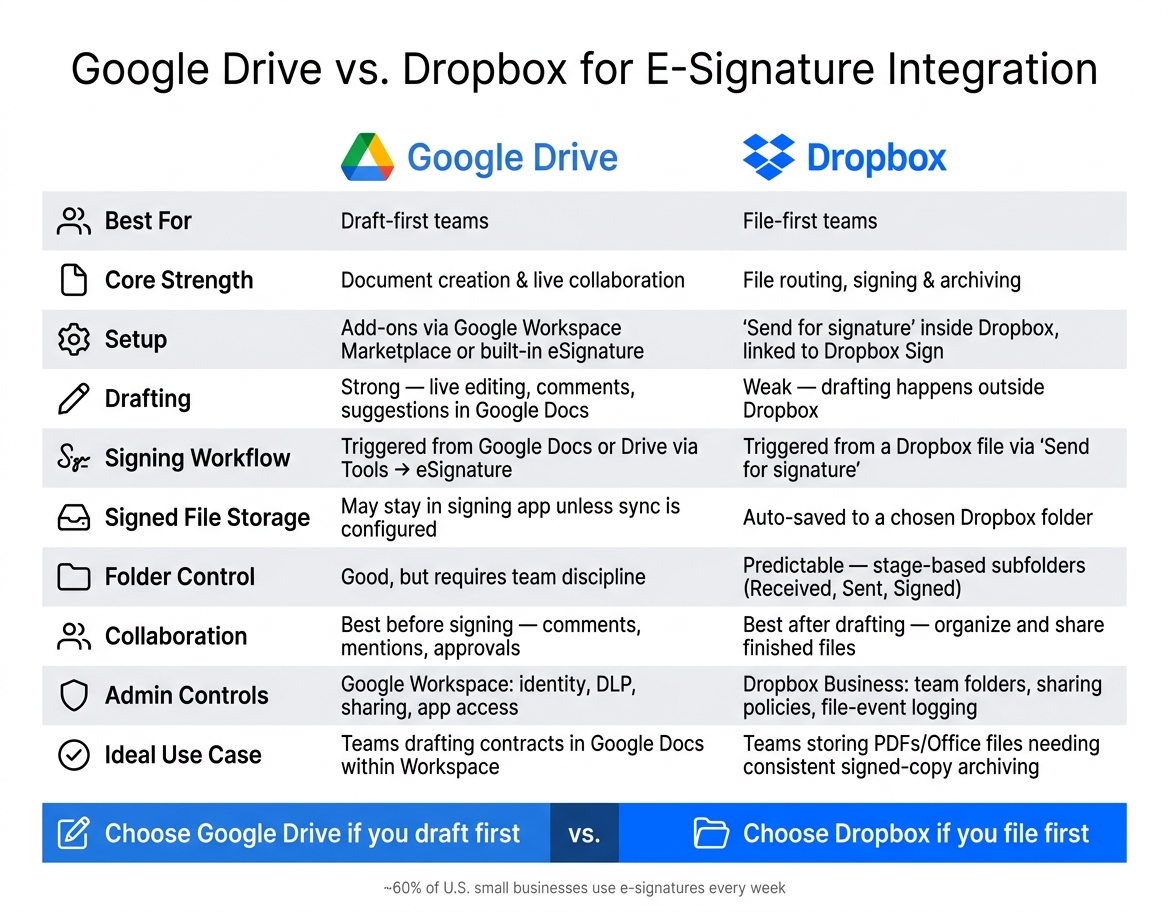Click 'Teams storing PDFs/Office files' cell

point(921,755)
